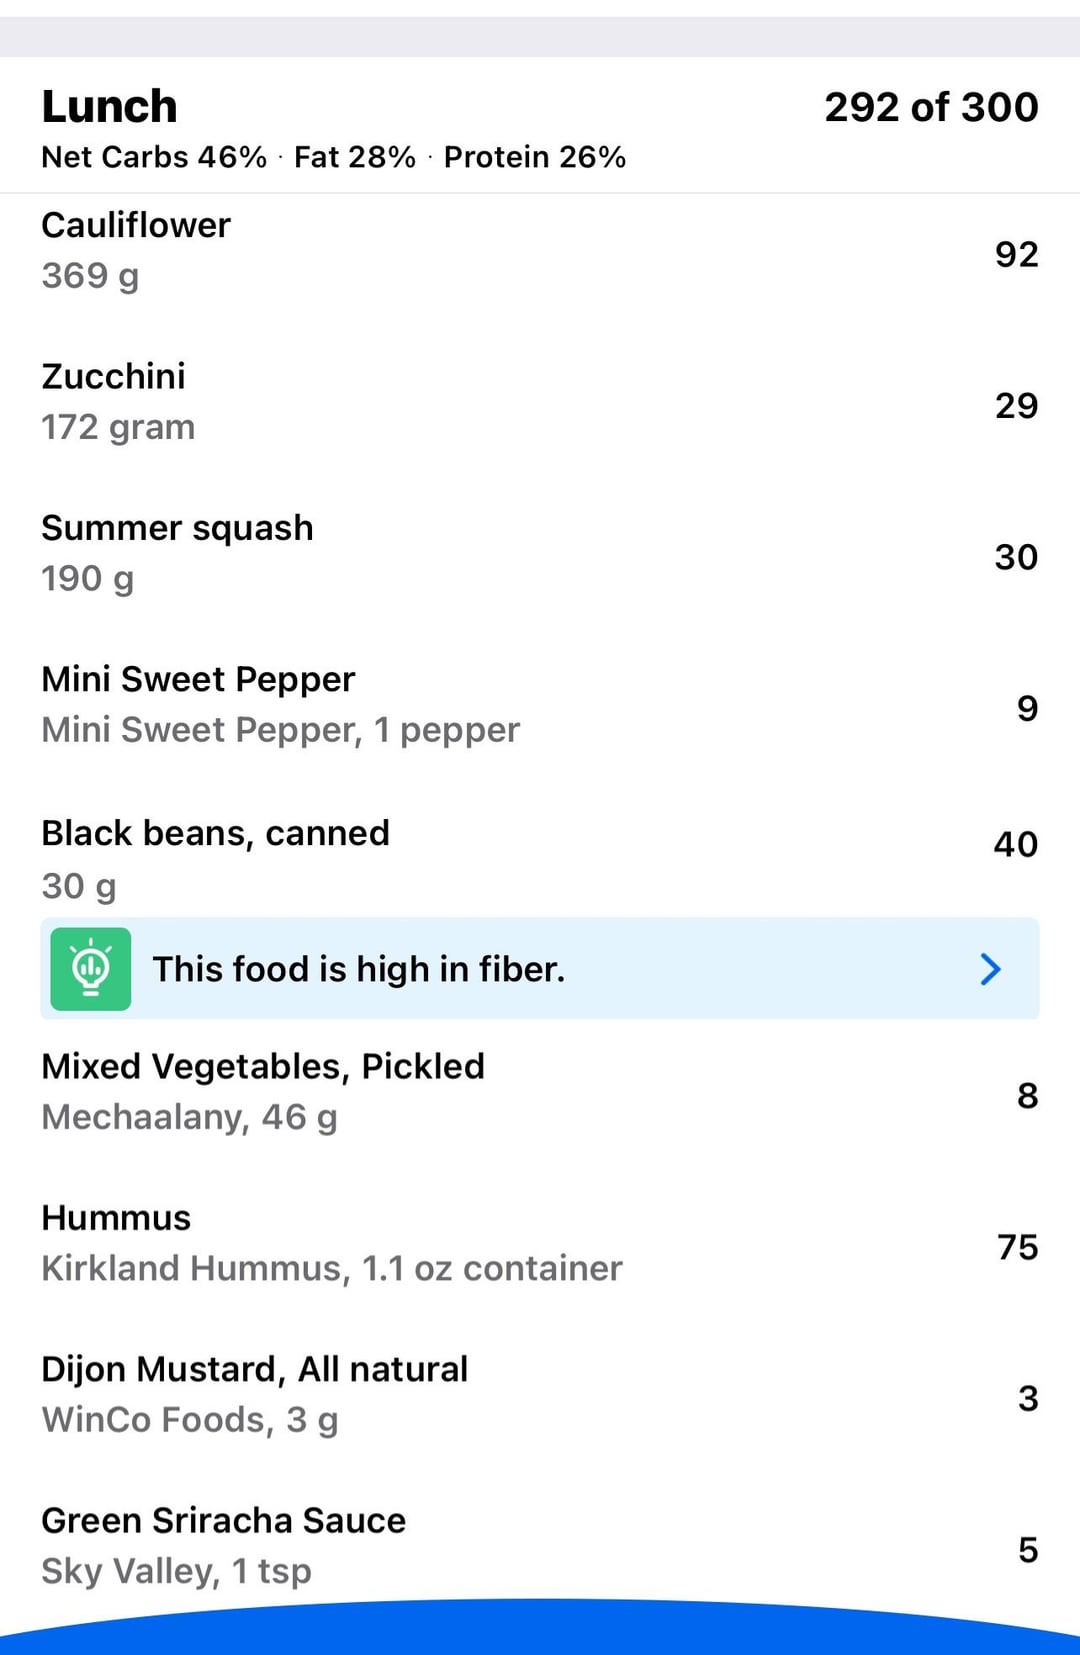
Task: Tap the 92 calorie value for Cauliflower
Action: point(1016,254)
